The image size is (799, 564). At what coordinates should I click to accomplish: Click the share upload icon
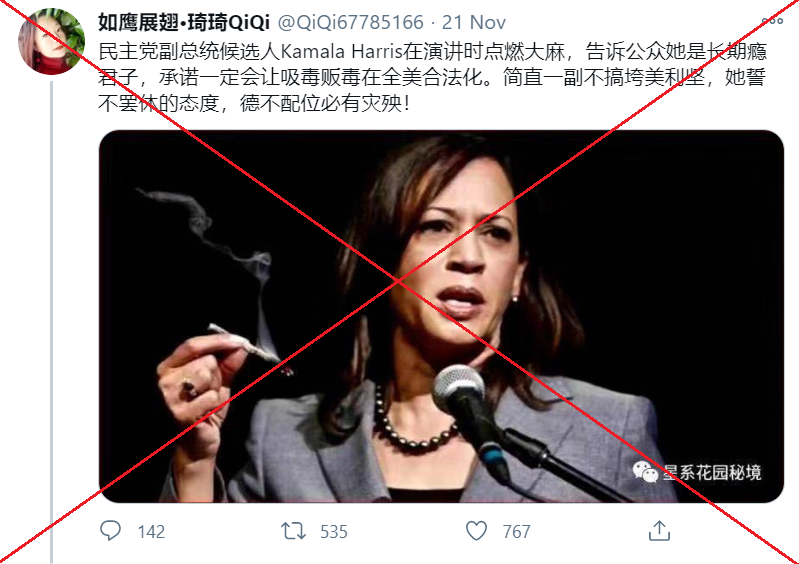pos(659,530)
